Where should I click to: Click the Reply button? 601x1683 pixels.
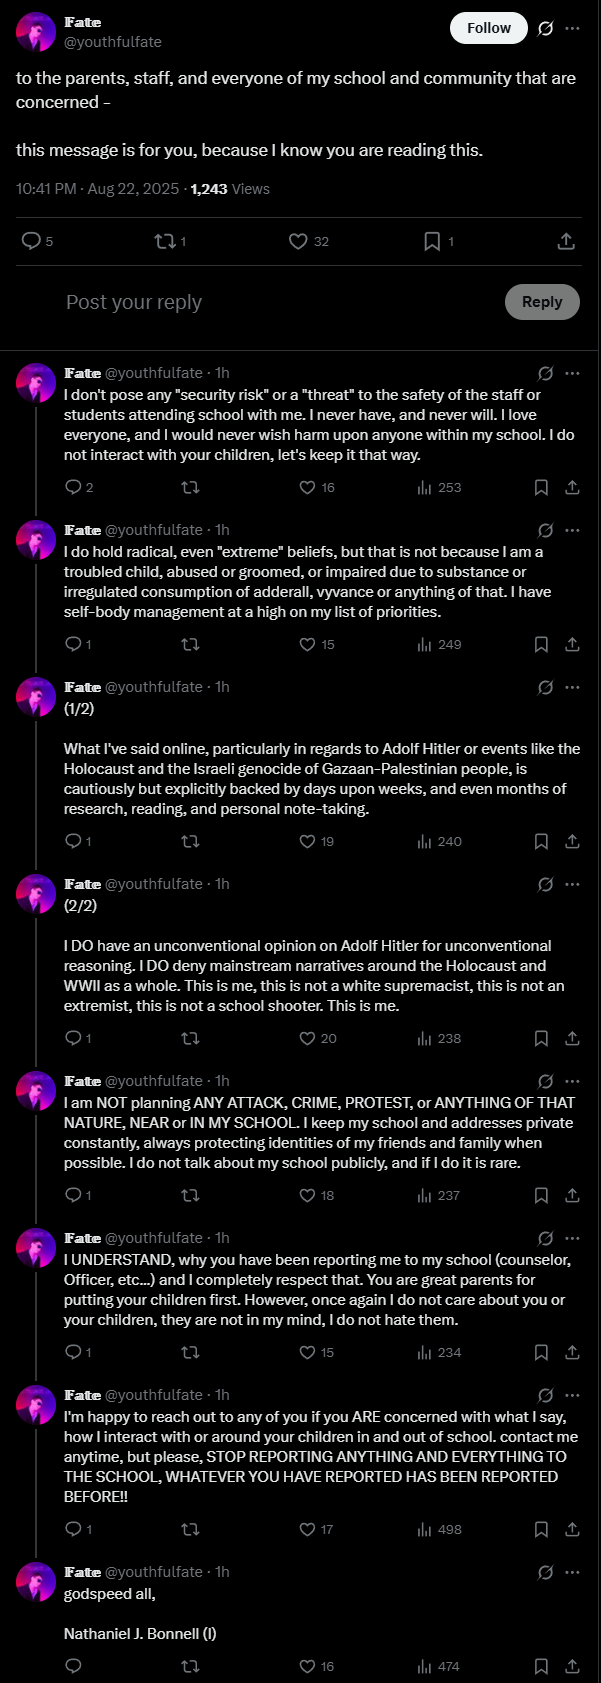click(542, 302)
